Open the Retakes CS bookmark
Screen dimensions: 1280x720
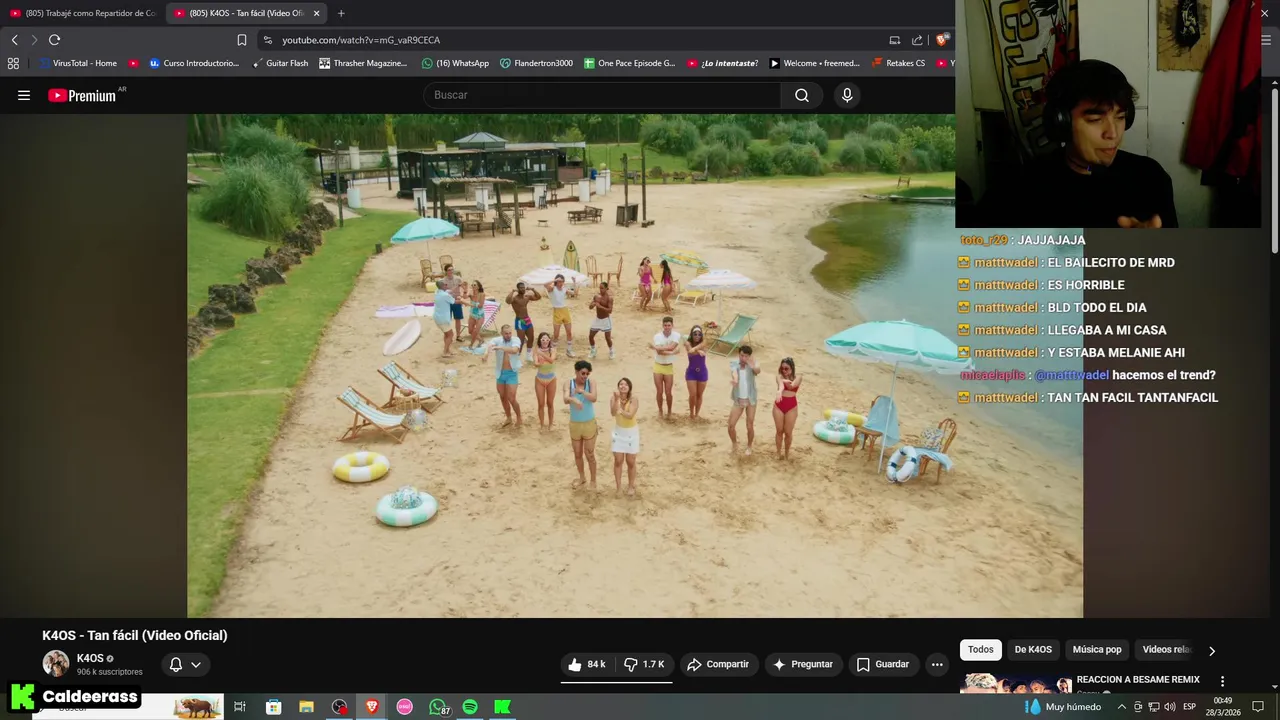click(899, 63)
